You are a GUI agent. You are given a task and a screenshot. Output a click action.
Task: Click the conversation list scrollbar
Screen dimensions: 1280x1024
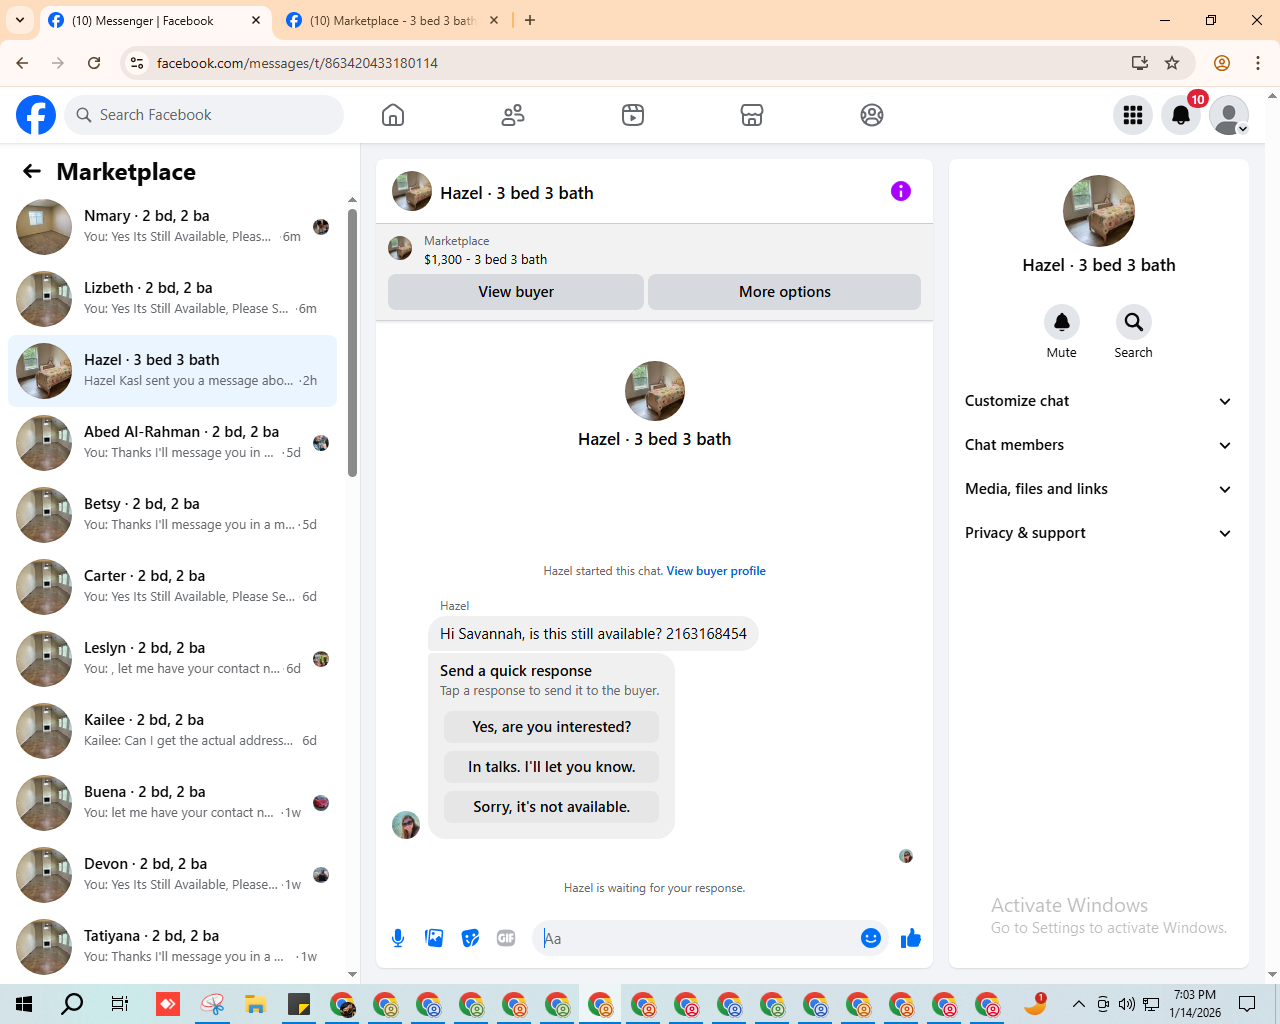(x=352, y=343)
